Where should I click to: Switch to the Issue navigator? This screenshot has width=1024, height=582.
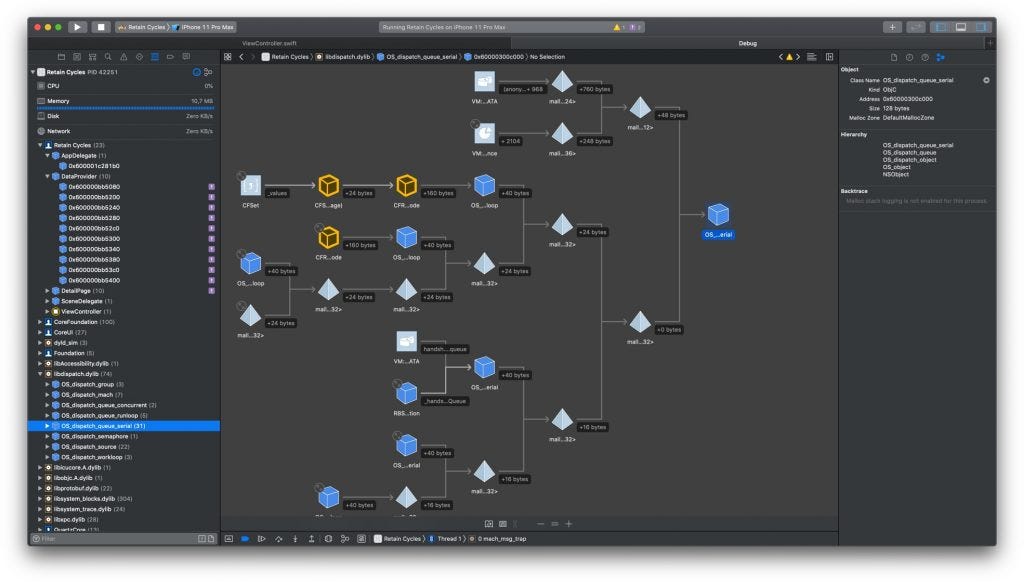click(124, 57)
